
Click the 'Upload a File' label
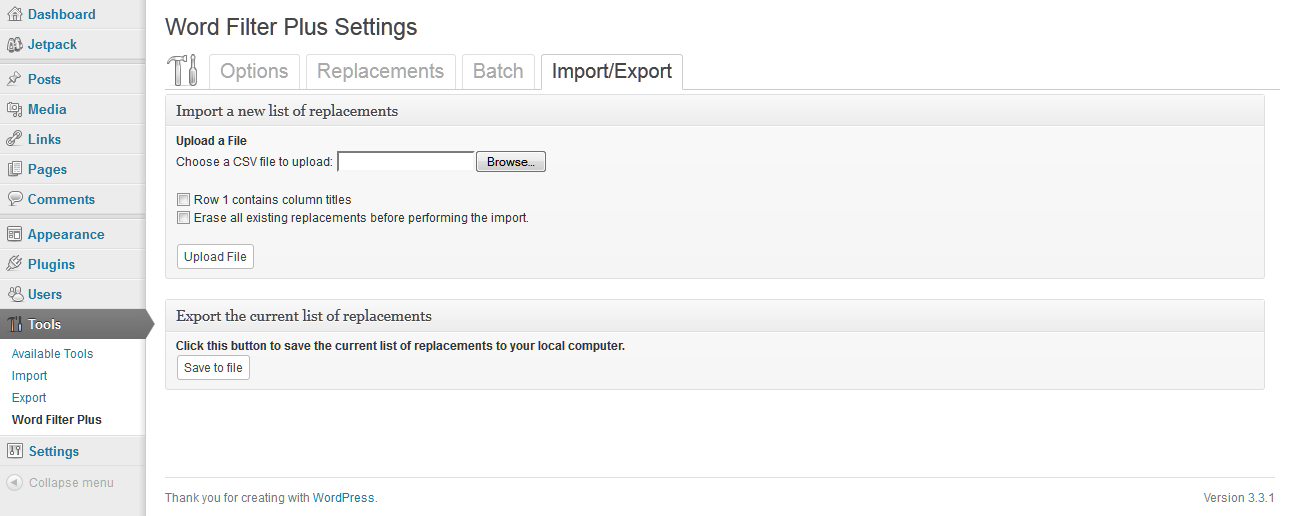[211, 141]
